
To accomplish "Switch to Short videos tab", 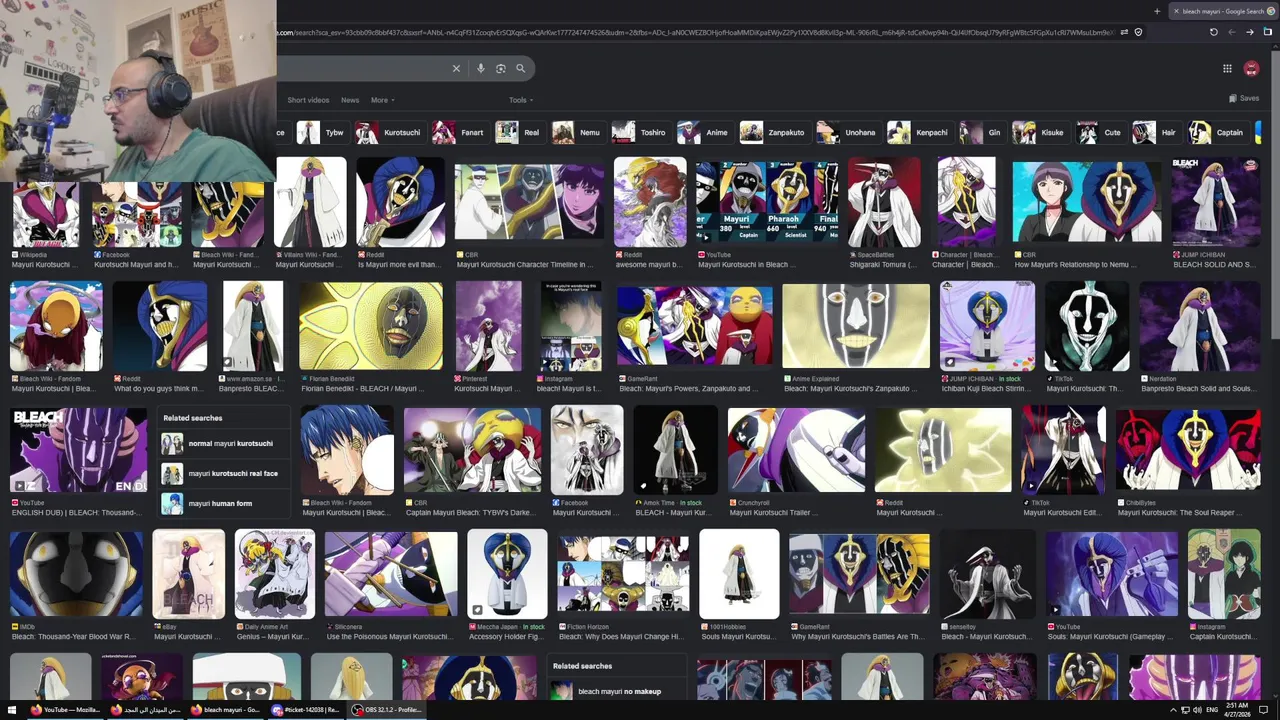I will tap(308, 100).
